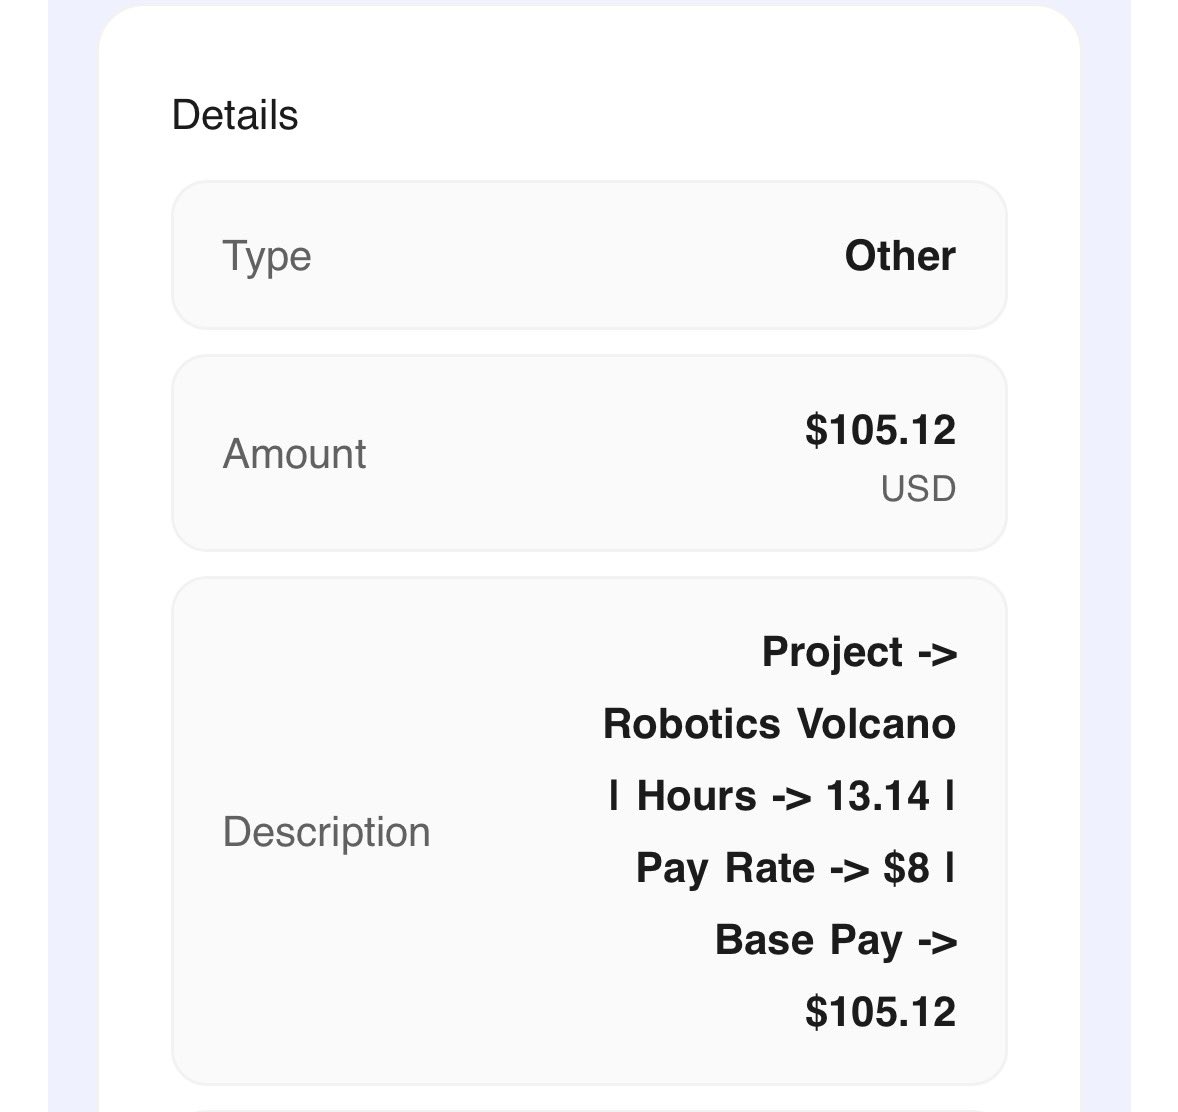1178x1112 pixels.
Task: Click the 'Other' type value
Action: click(x=899, y=256)
